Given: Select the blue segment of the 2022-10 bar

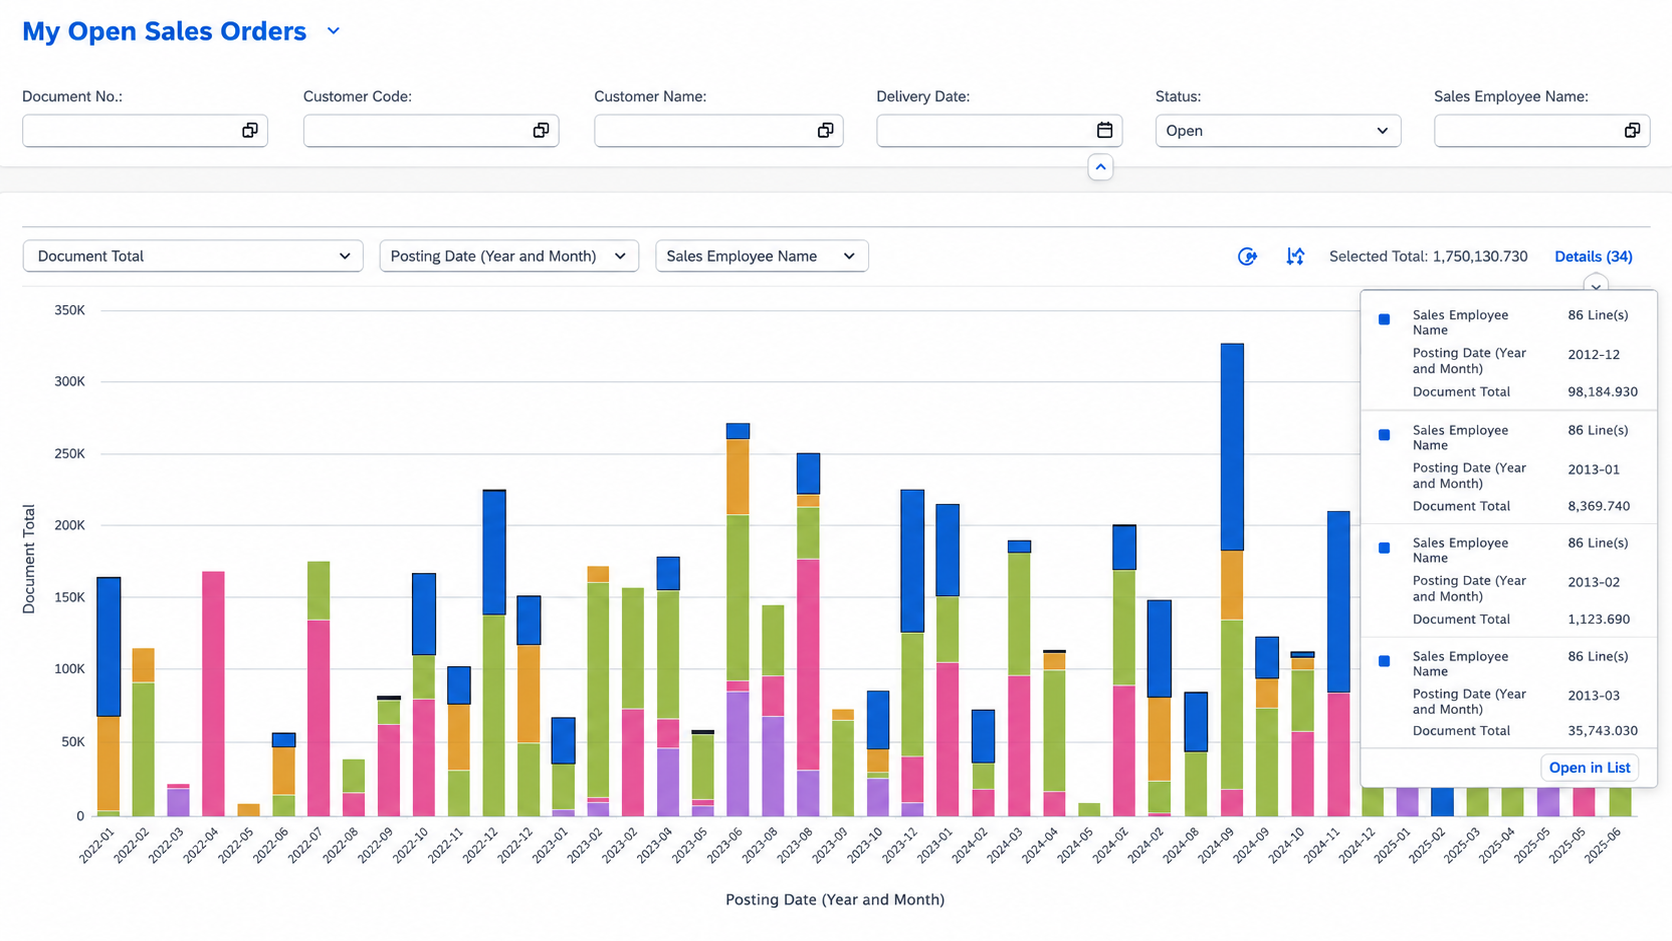Looking at the screenshot, I should point(424,614).
